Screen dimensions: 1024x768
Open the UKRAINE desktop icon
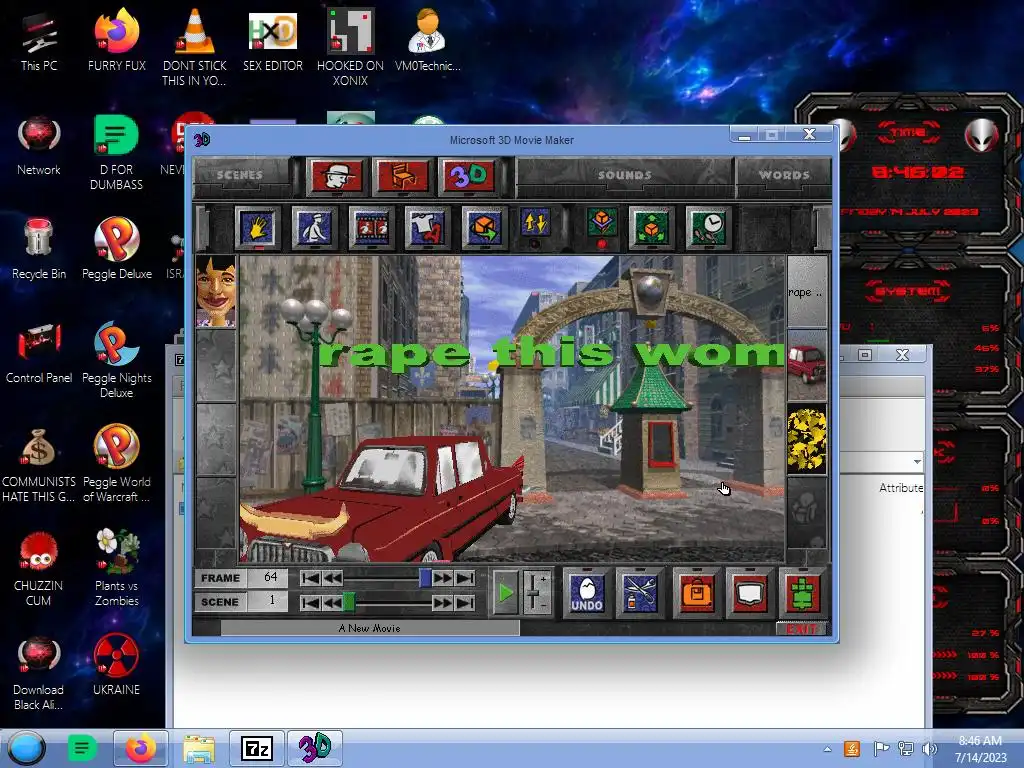click(x=116, y=665)
